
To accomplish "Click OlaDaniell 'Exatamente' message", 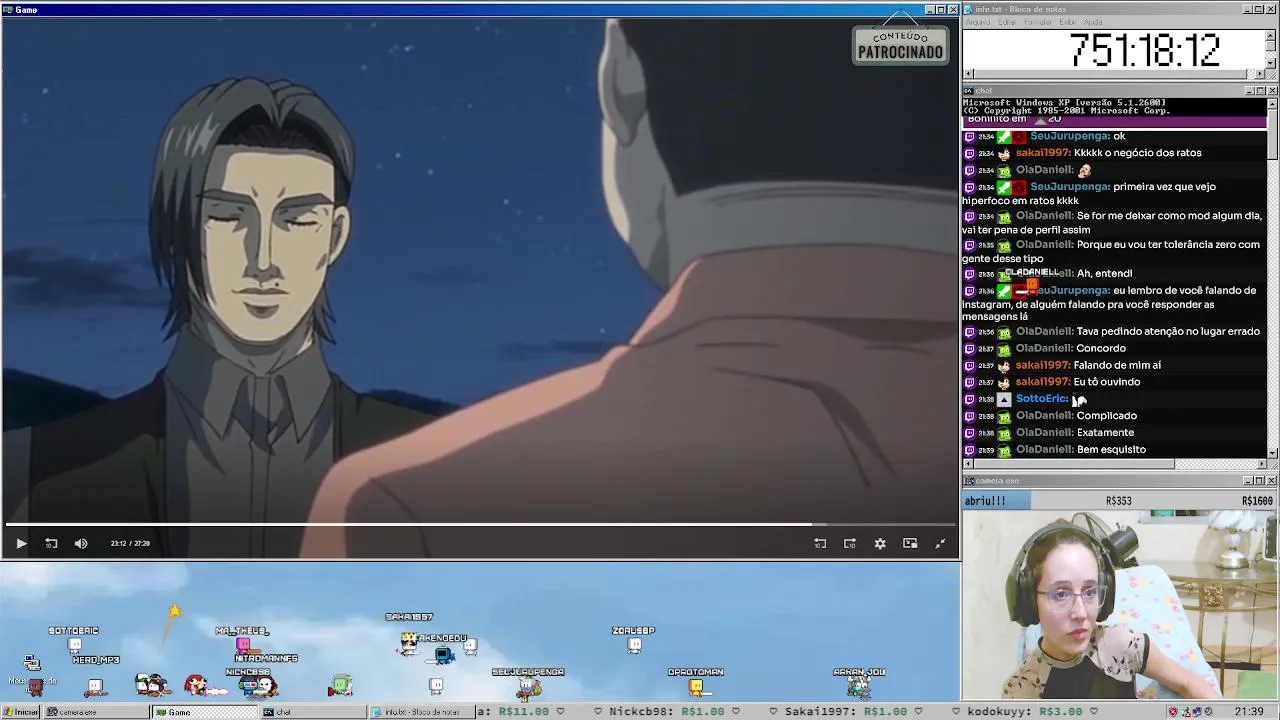I will pos(1105,433).
